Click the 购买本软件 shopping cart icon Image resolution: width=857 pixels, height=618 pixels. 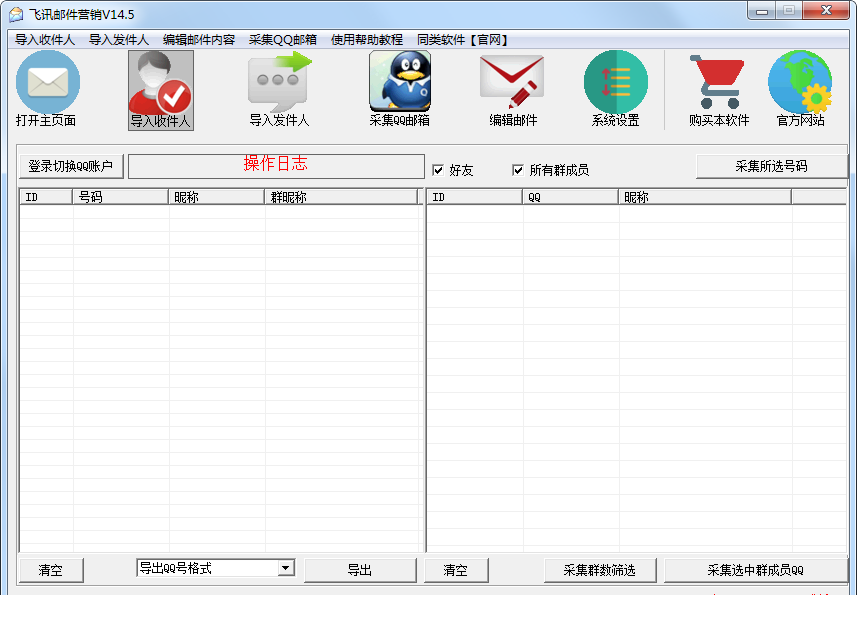click(x=718, y=82)
